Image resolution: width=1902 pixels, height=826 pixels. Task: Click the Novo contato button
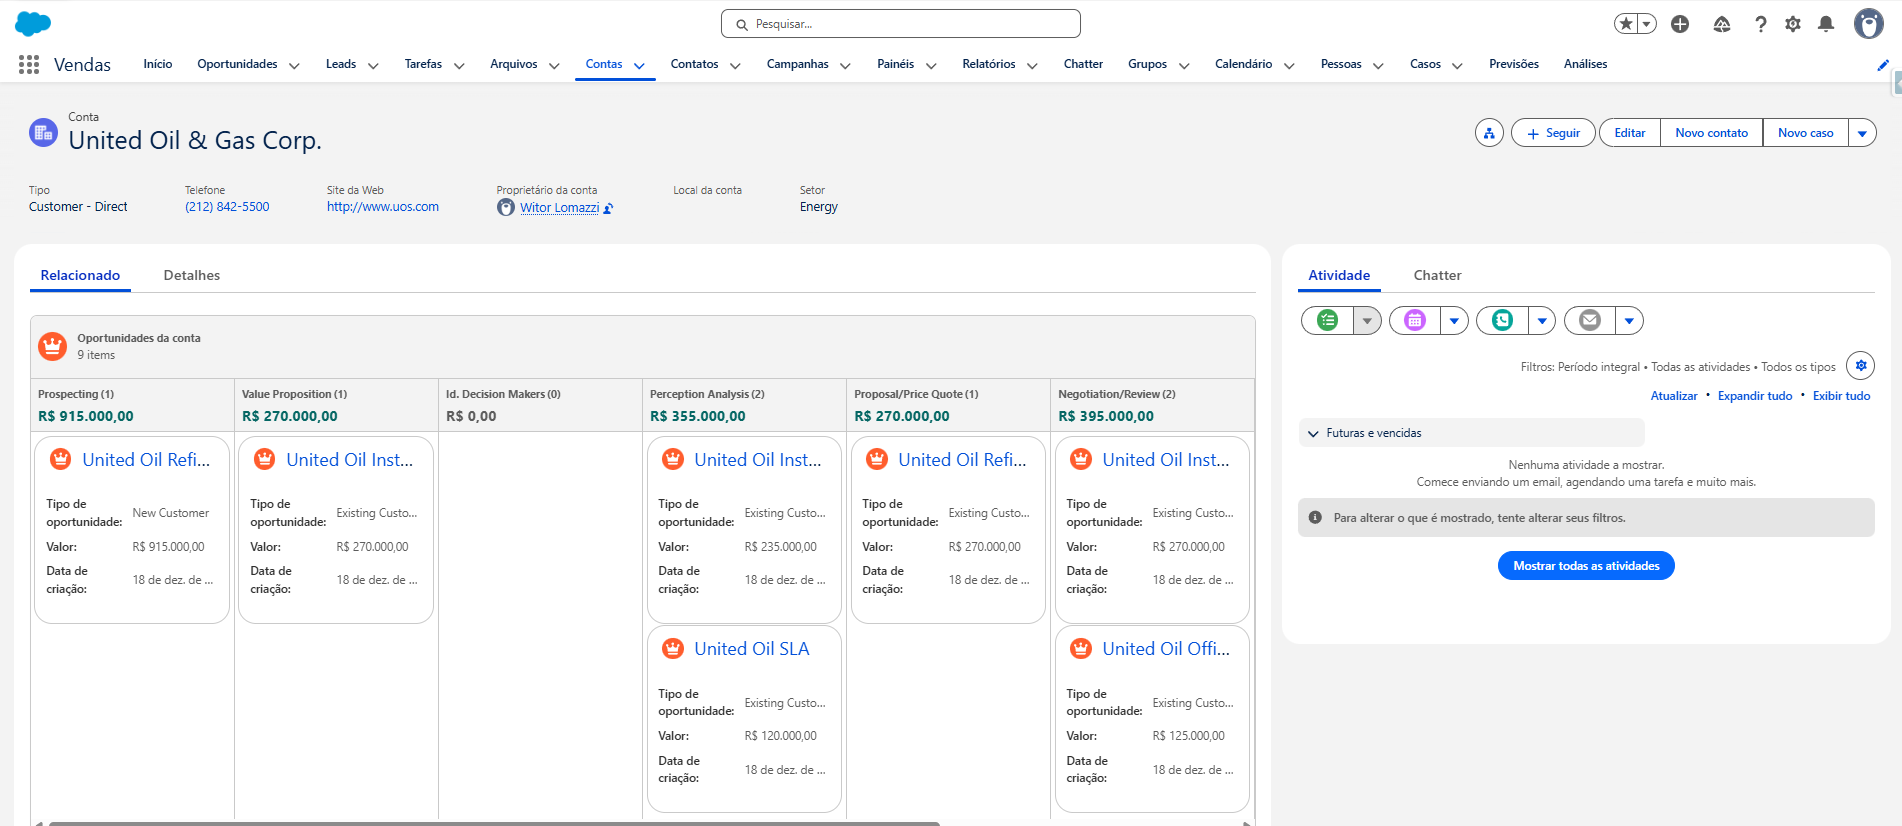(1711, 133)
